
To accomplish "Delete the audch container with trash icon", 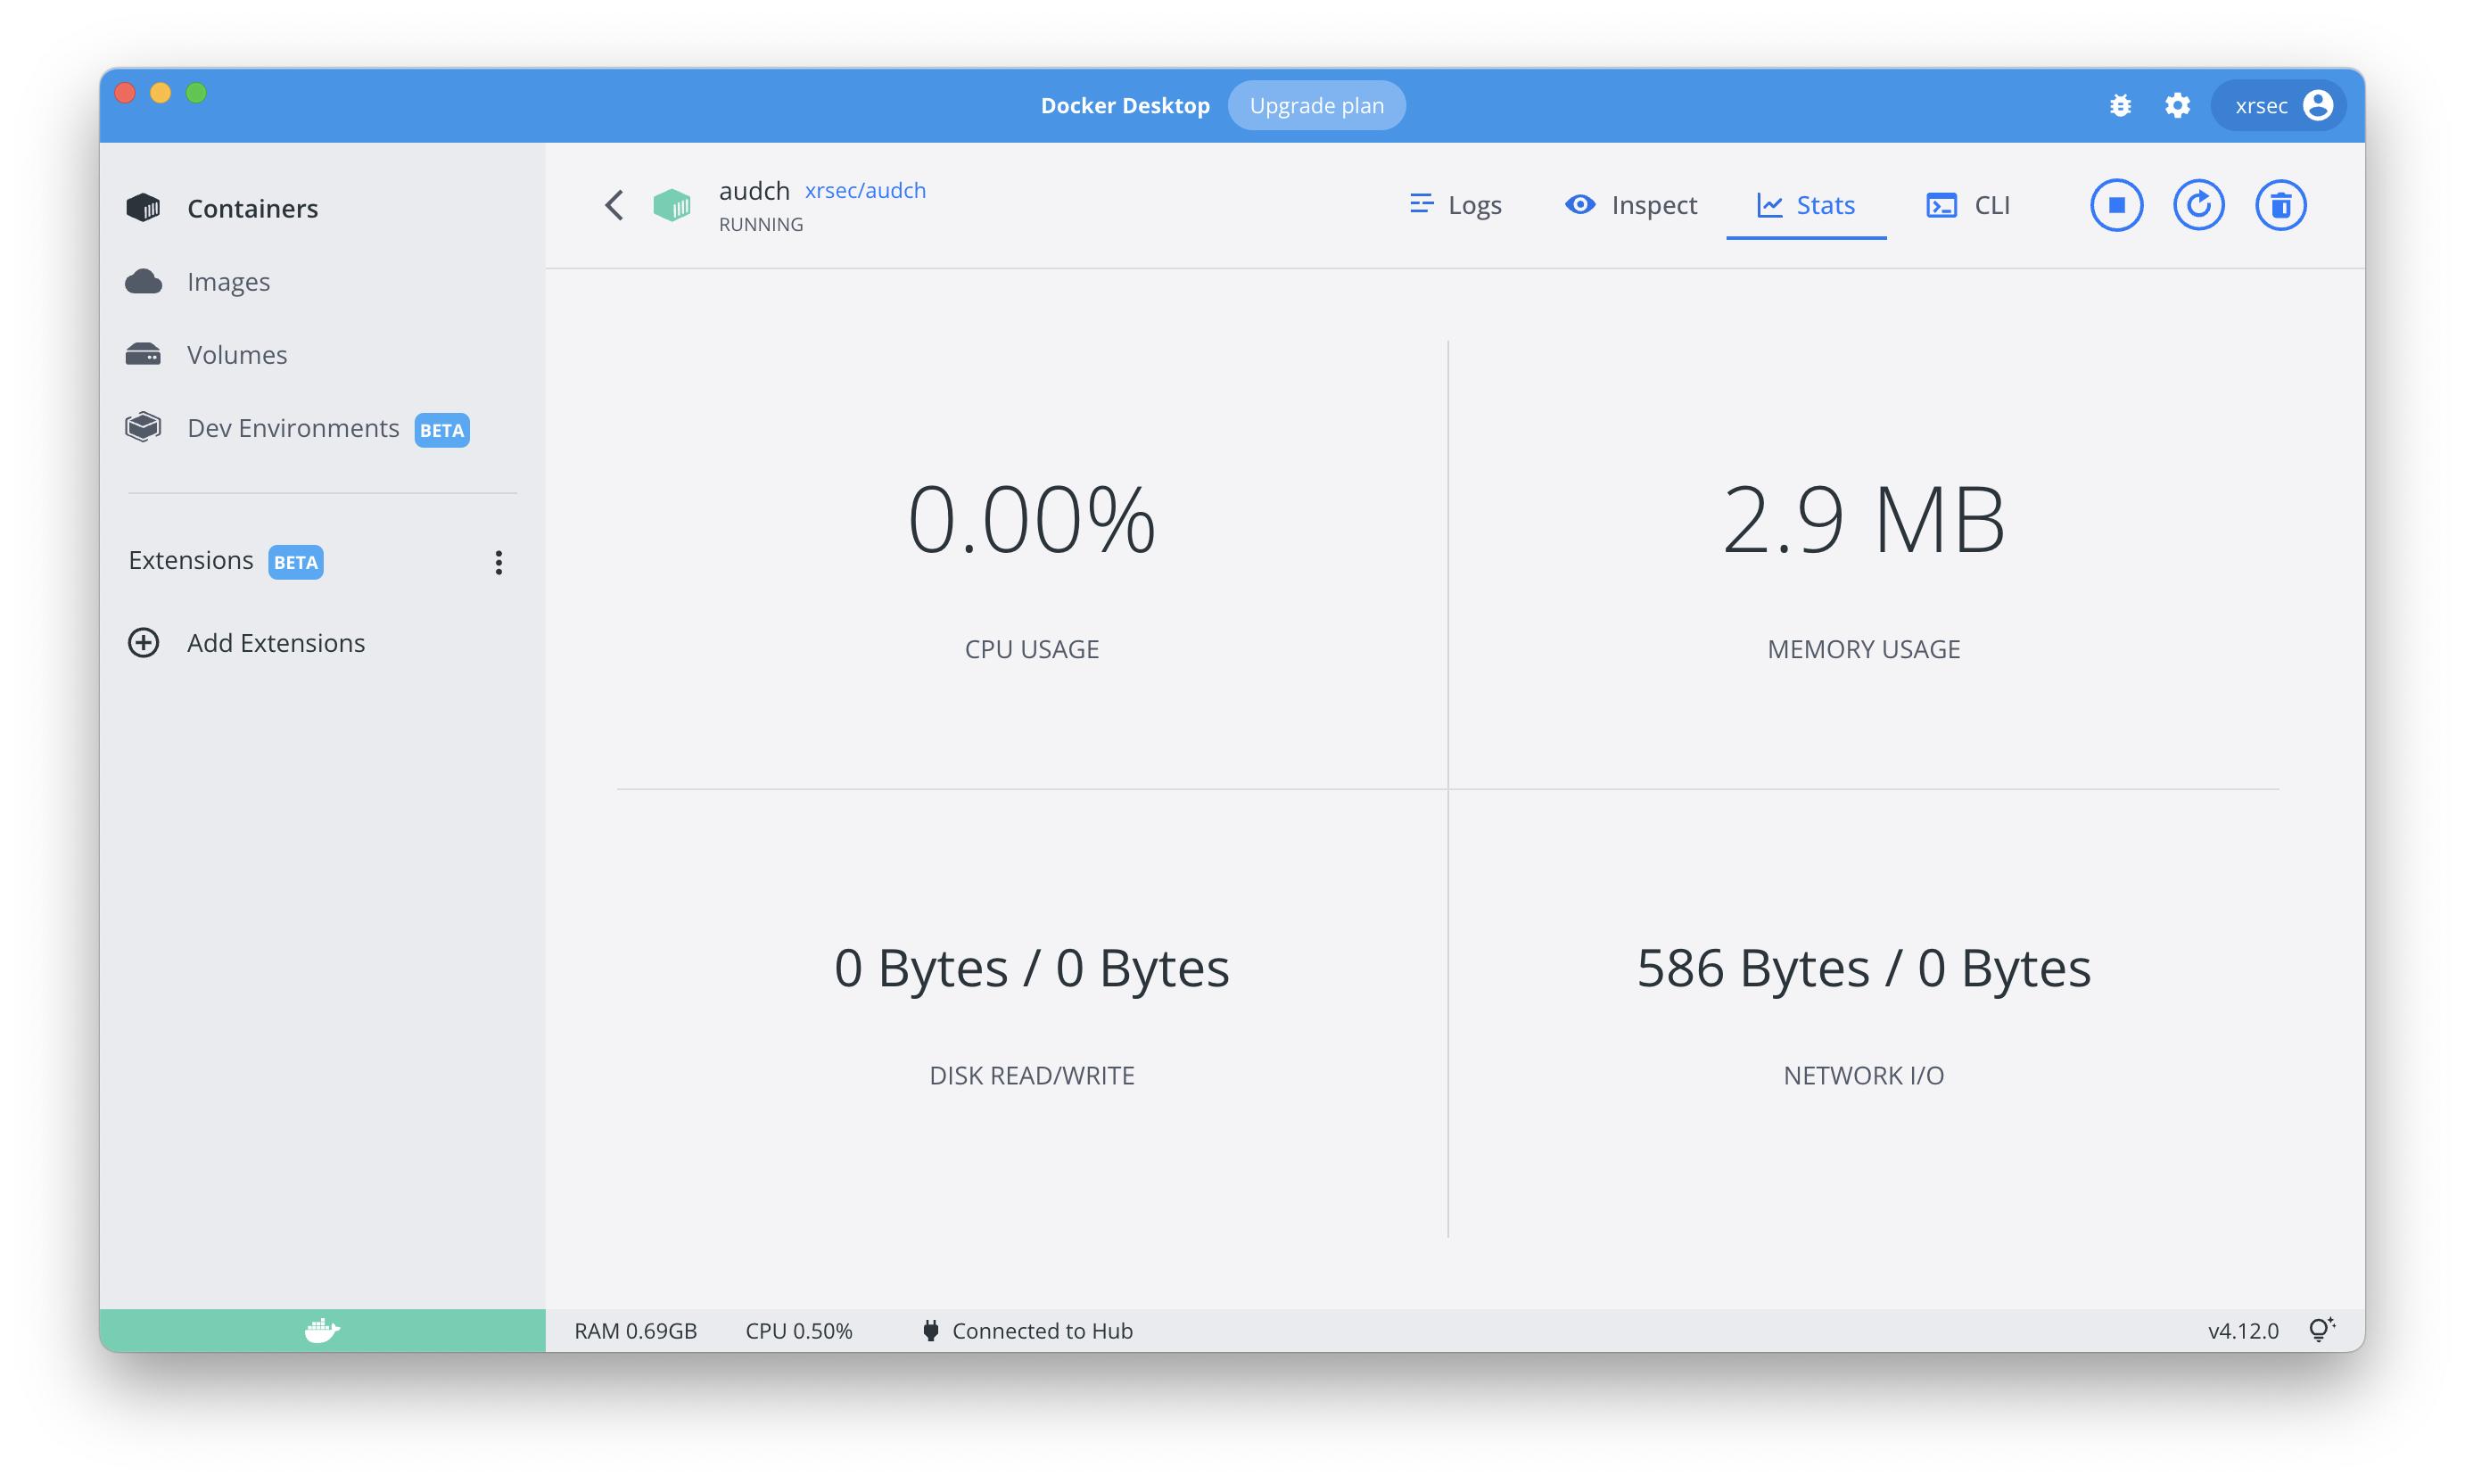I will (x=2280, y=205).
